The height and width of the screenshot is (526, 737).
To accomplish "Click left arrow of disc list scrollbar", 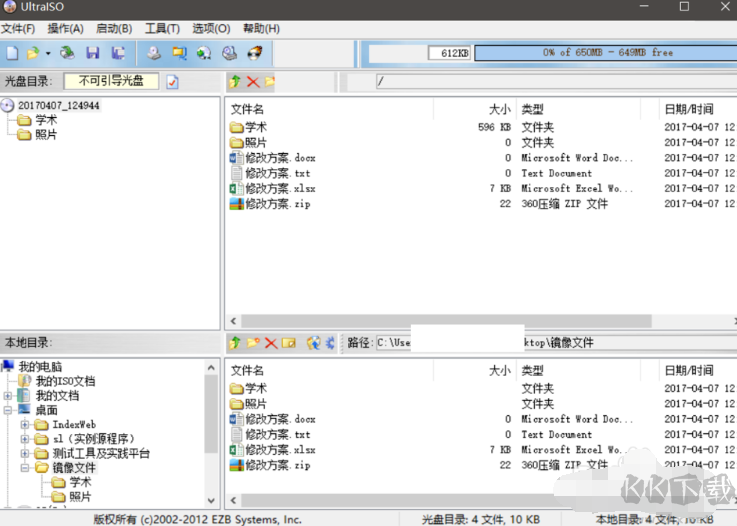I will [234, 321].
